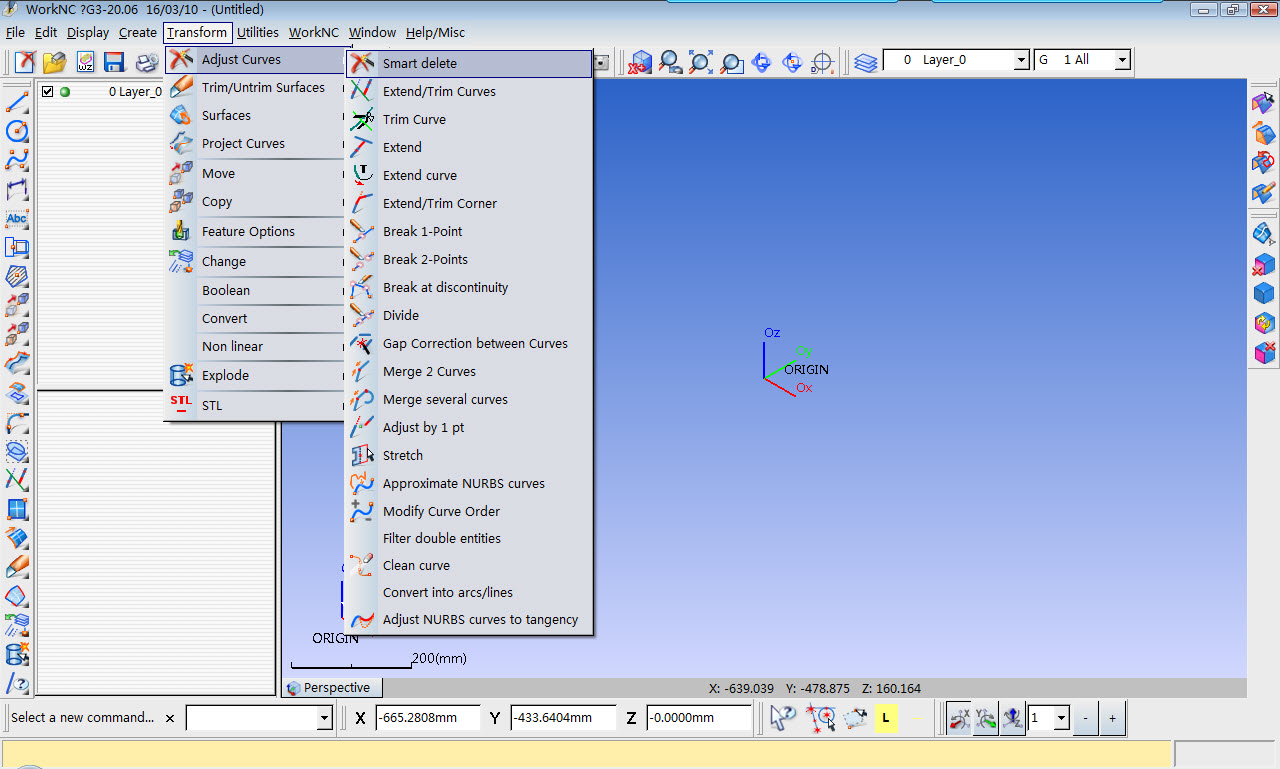The width and height of the screenshot is (1280, 769).
Task: Click the crosshair target view icon
Action: pos(822,62)
